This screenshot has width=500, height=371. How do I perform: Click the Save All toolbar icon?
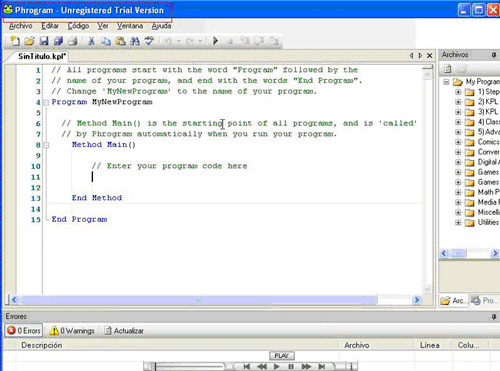click(58, 41)
